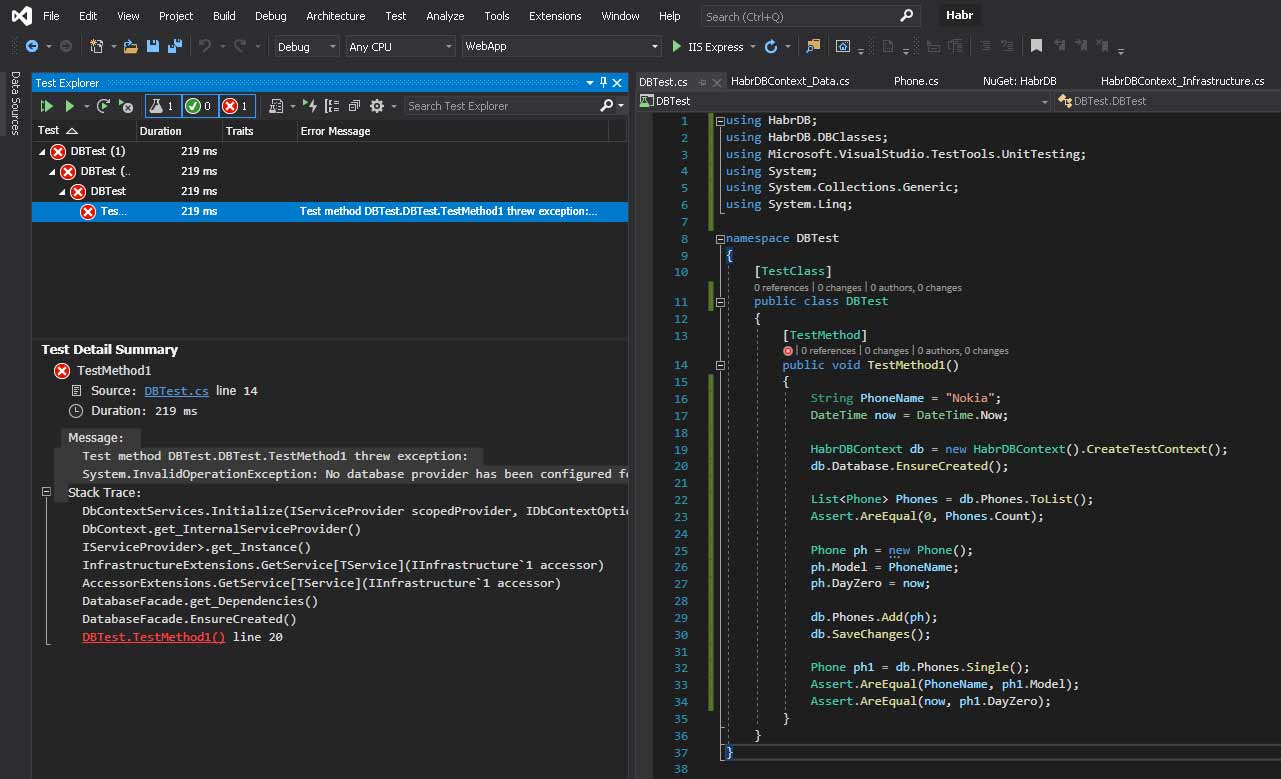Close the Test Explorer panel
1281x779 pixels.
(618, 83)
